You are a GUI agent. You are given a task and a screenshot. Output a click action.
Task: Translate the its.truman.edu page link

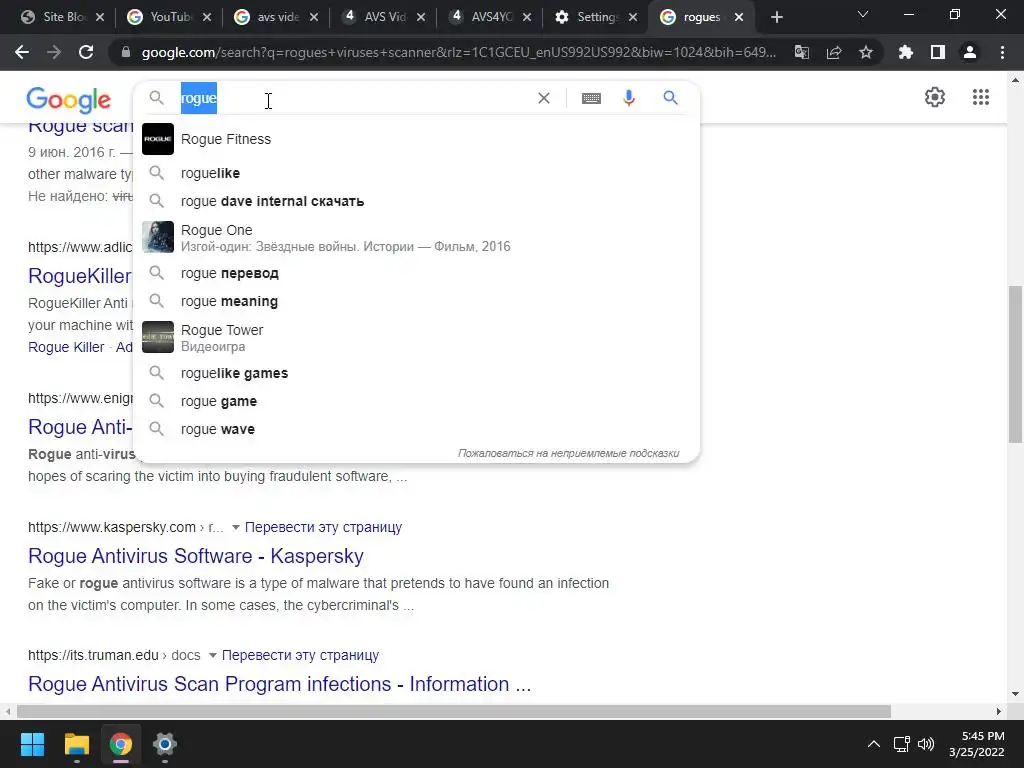click(x=300, y=655)
